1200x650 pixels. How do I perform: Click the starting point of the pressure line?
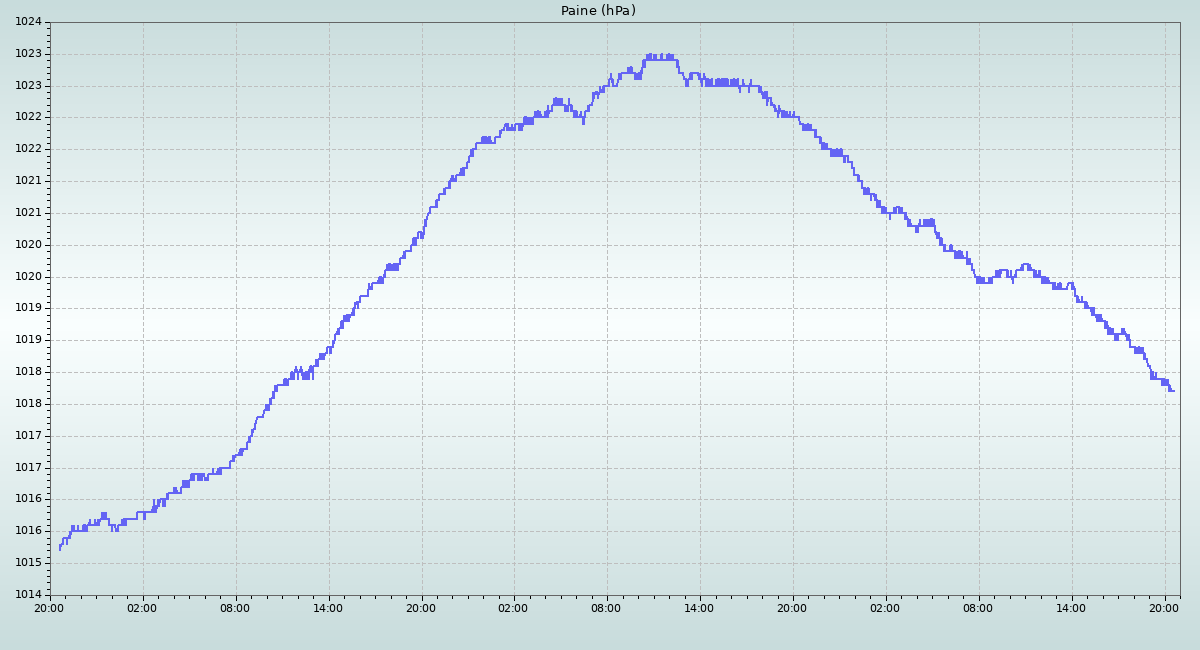[60, 549]
